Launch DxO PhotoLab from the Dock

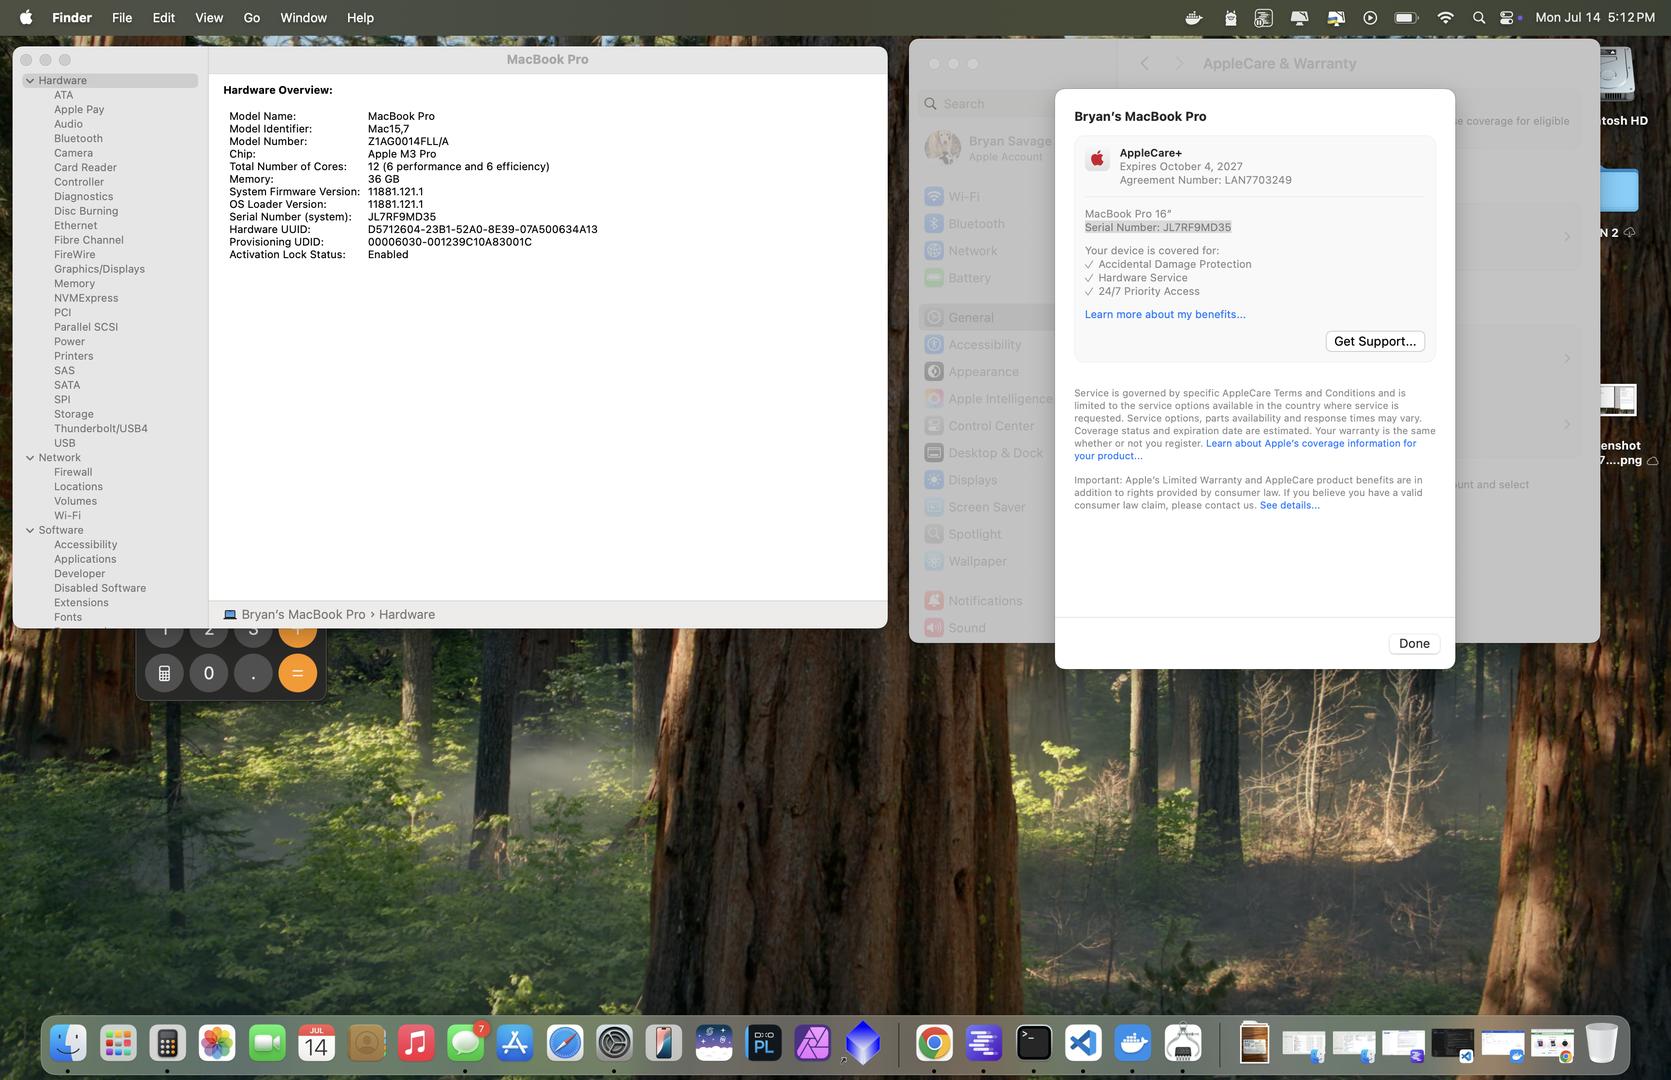(x=764, y=1044)
